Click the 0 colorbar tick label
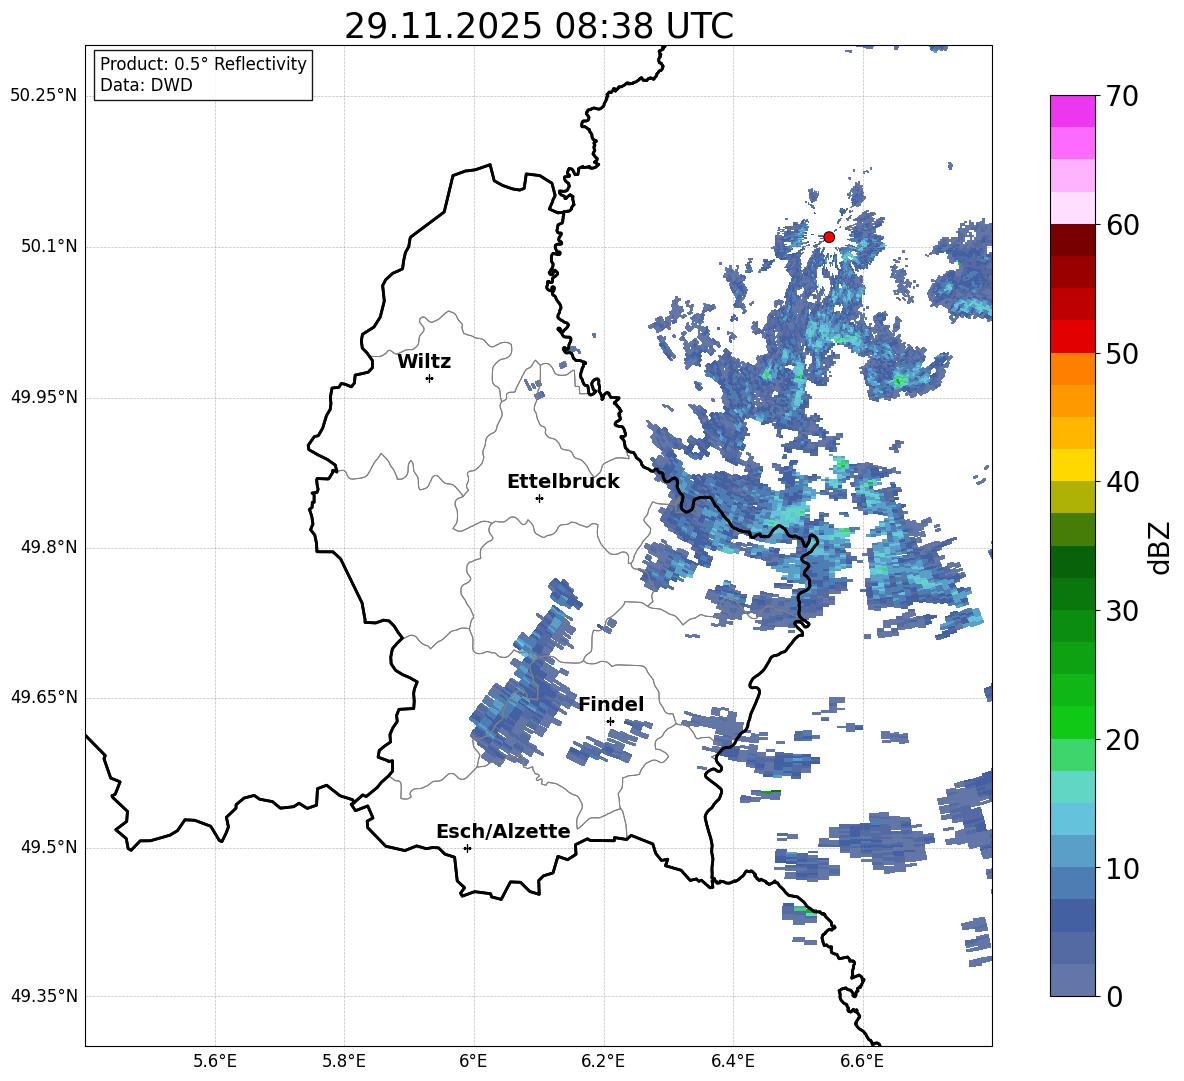The height and width of the screenshot is (1081, 1184). tap(1114, 996)
